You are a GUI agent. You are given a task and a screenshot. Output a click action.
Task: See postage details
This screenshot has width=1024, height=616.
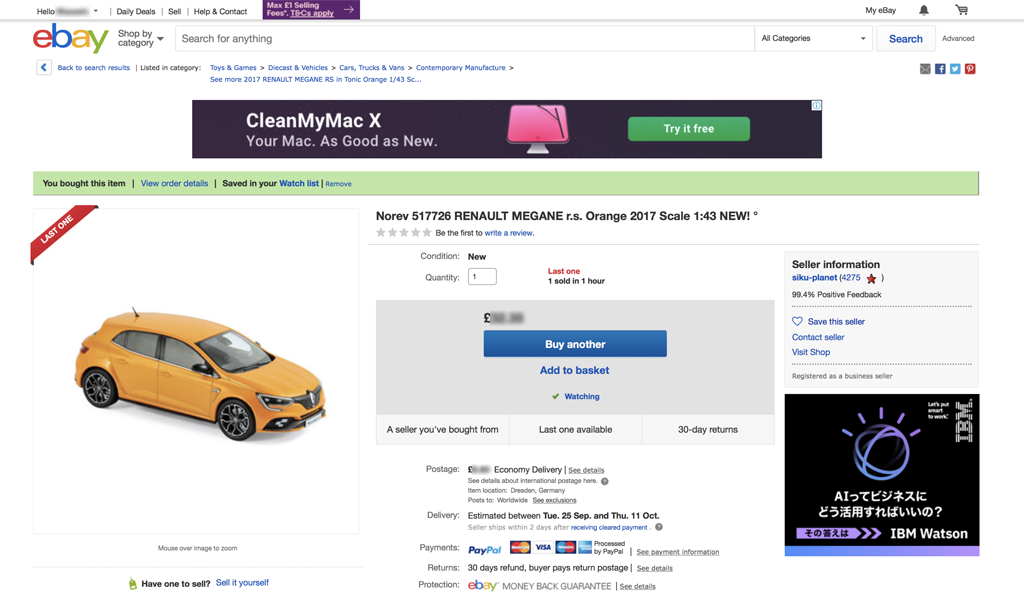pyautogui.click(x=586, y=470)
